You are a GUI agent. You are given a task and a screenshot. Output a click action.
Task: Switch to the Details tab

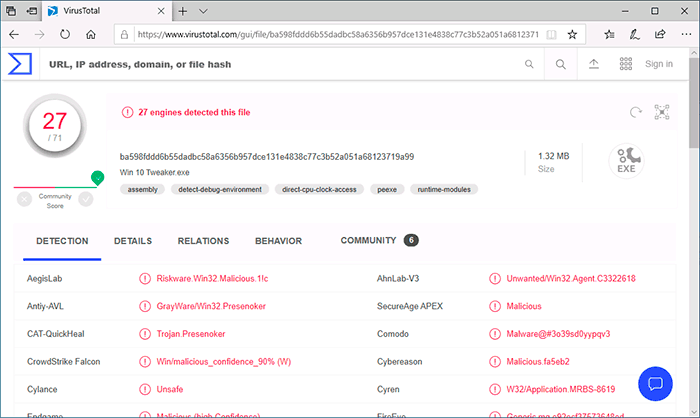click(133, 241)
